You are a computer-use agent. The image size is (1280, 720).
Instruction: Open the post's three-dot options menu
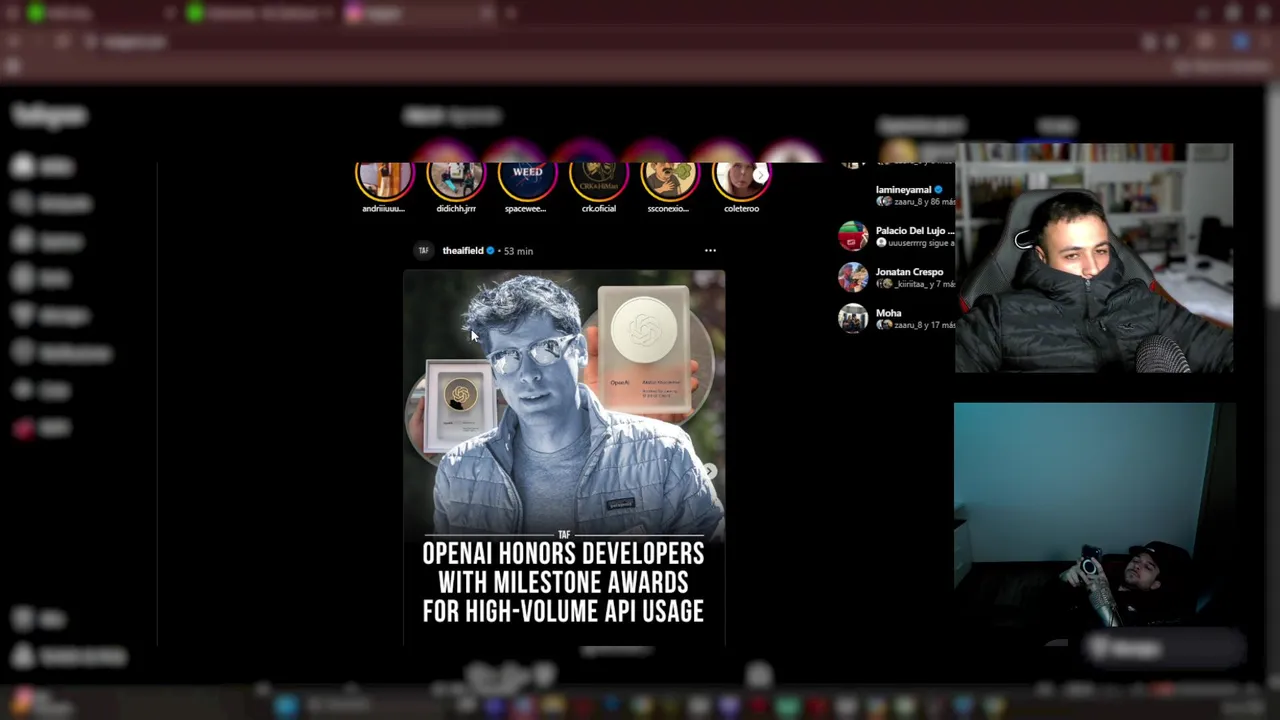pyautogui.click(x=710, y=251)
